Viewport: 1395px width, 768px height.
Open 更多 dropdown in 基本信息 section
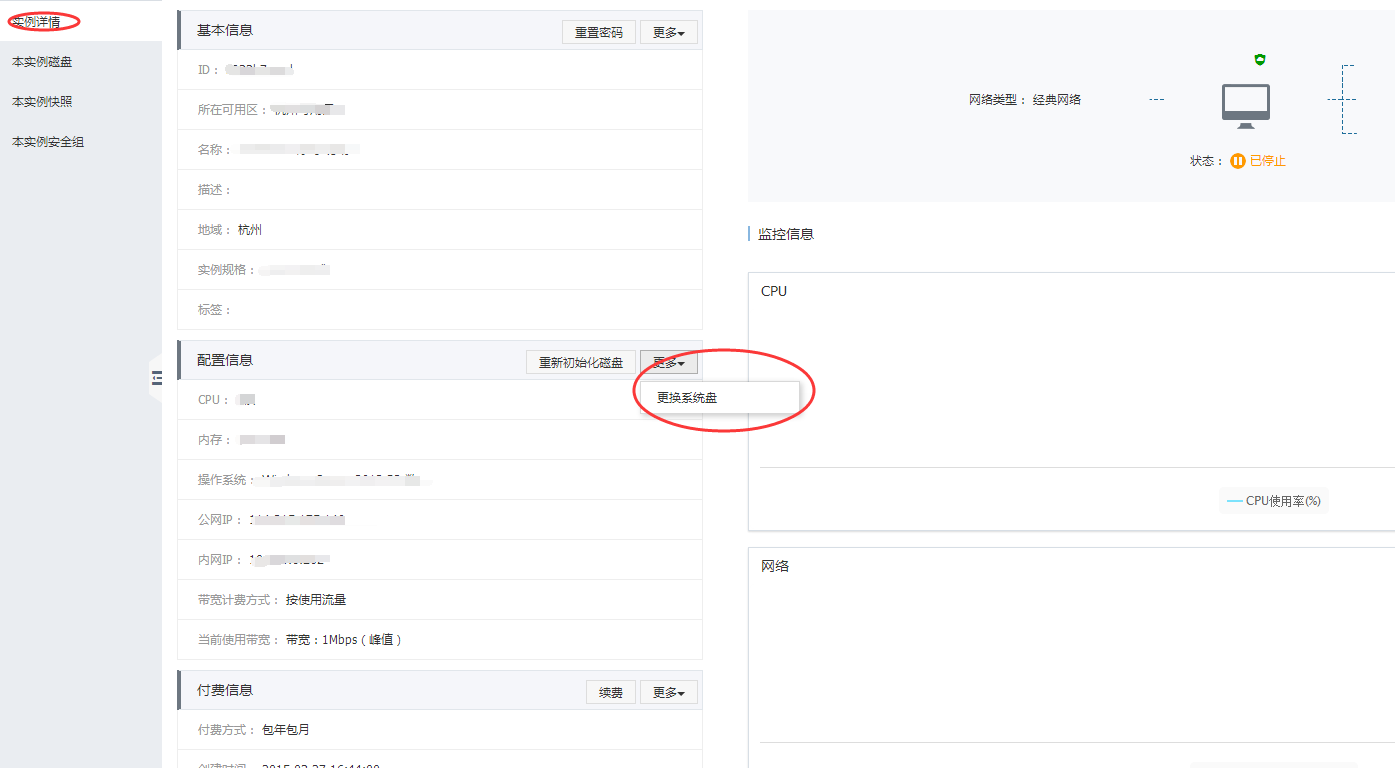[668, 32]
